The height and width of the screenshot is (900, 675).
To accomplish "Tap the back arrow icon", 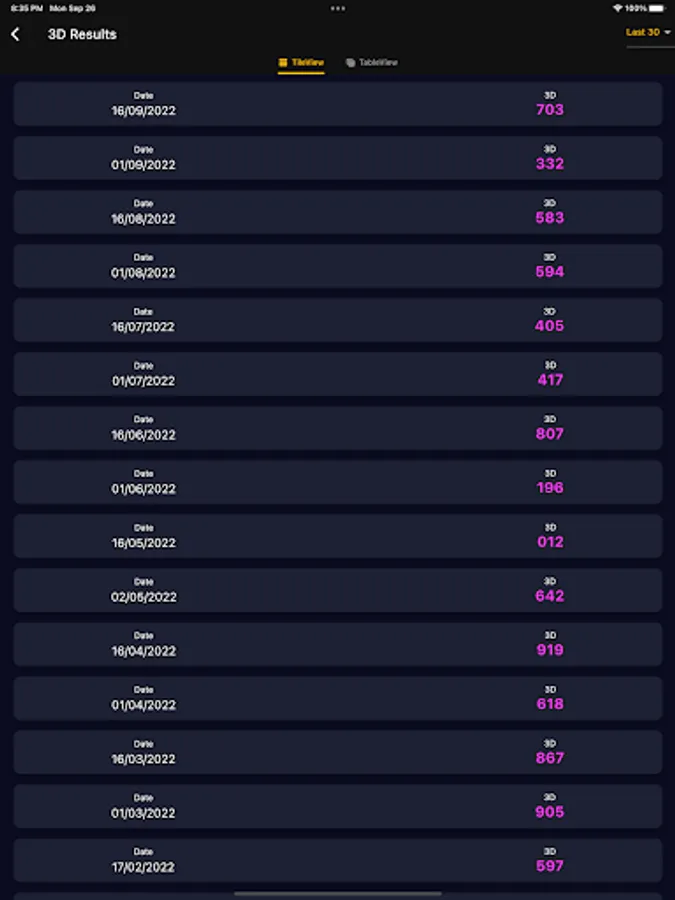I will coord(15,35).
